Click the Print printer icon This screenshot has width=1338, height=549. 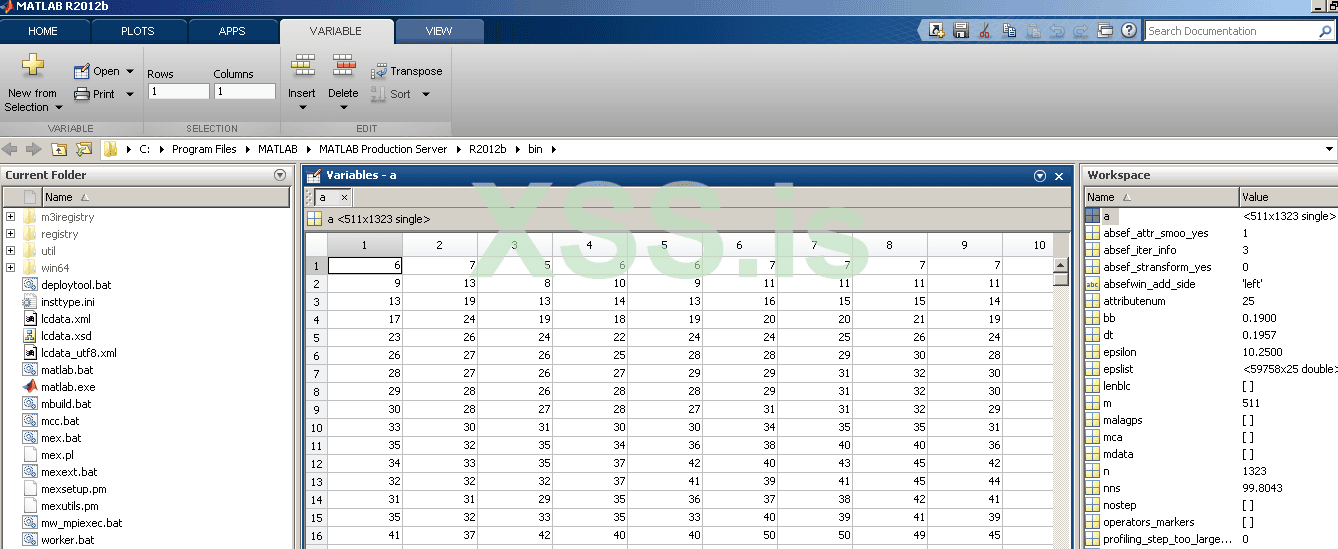pyautogui.click(x=82, y=95)
